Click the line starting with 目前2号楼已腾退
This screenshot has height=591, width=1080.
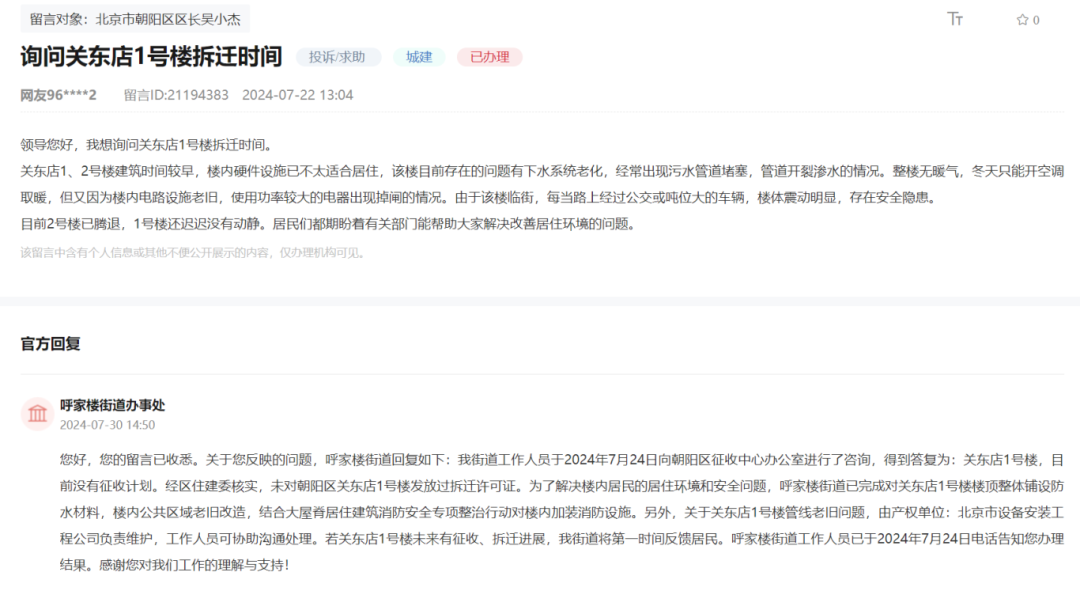pyautogui.click(x=327, y=223)
